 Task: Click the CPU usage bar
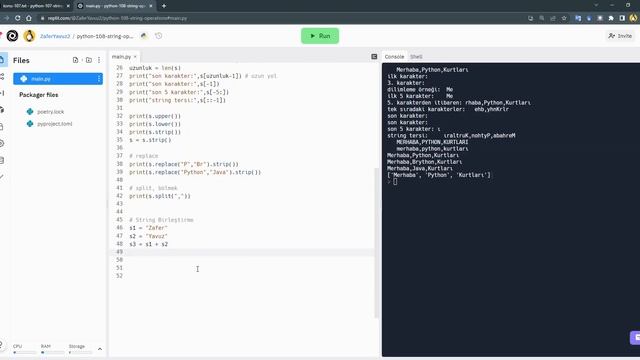(24, 352)
